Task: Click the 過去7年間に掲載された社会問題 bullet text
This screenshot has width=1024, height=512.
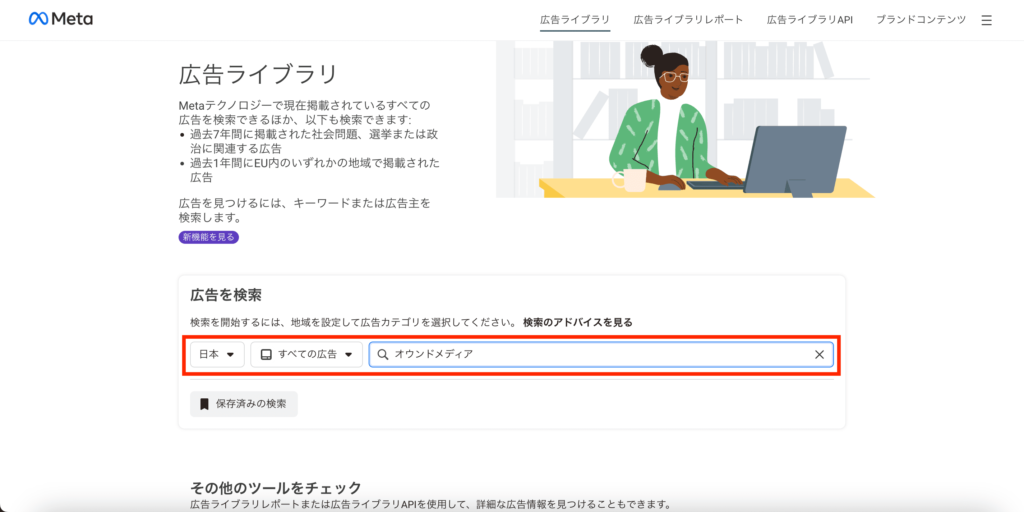Action: coord(314,142)
